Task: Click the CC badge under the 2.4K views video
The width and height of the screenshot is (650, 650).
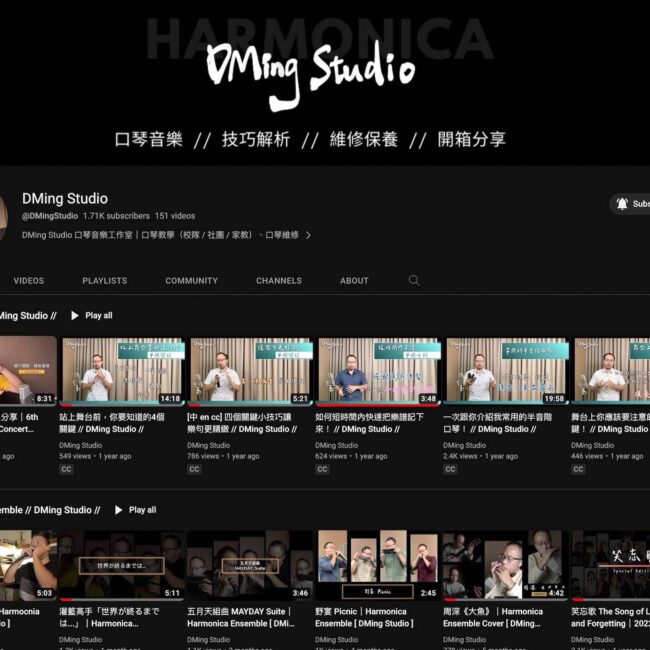Action: pos(450,469)
